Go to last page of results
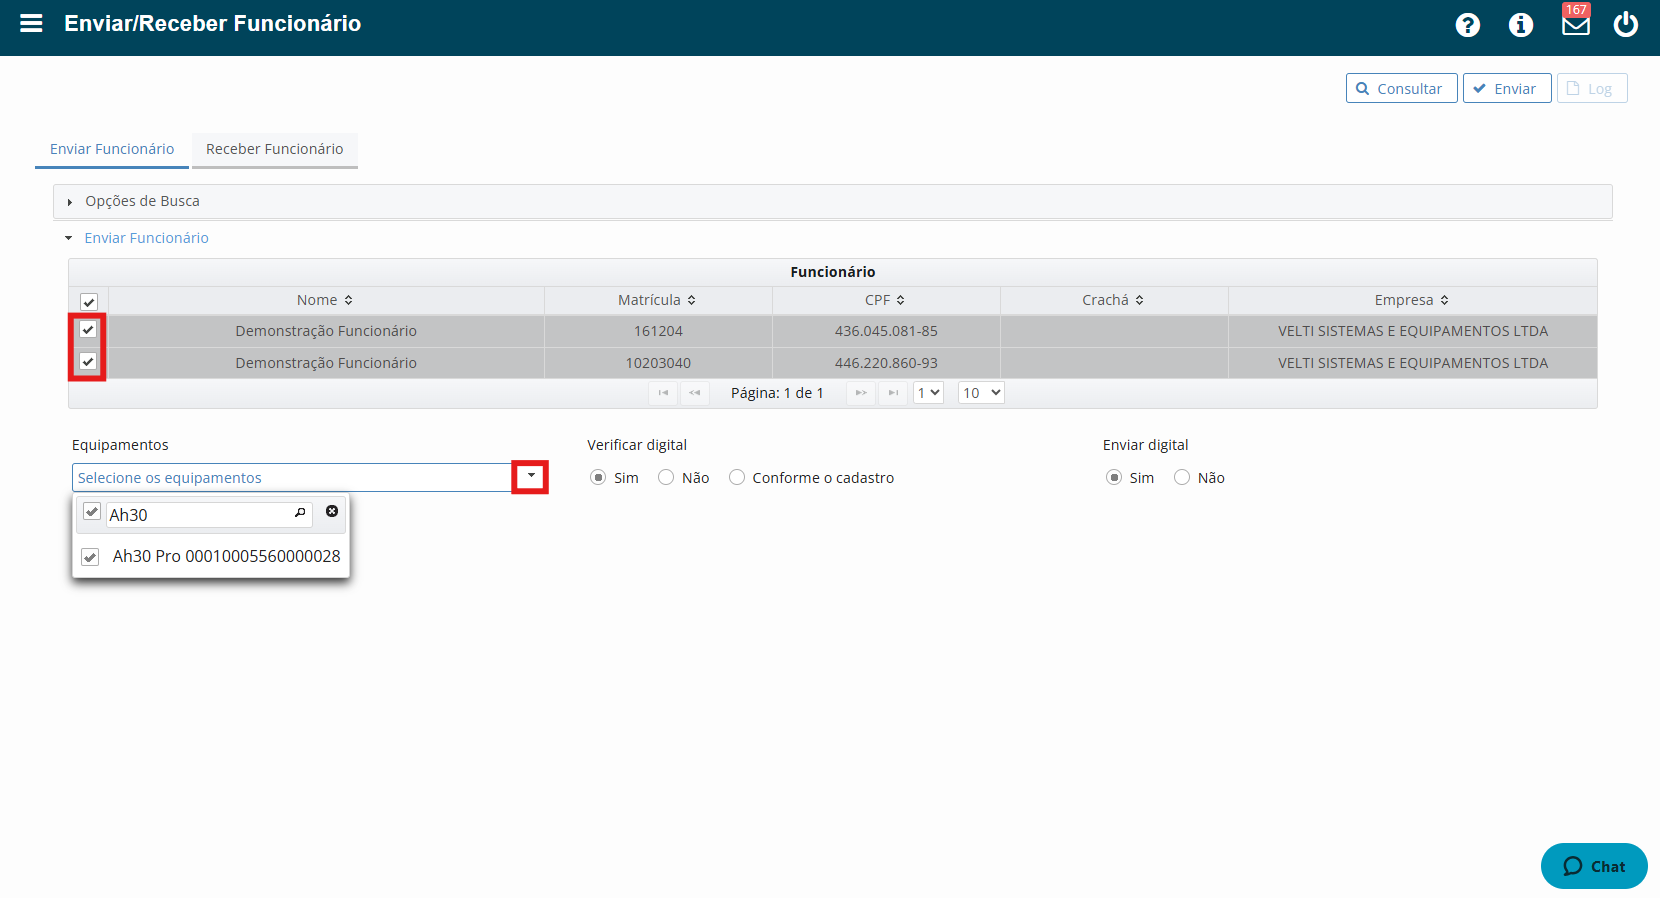Screen dimensions: 1660x898 [893, 393]
